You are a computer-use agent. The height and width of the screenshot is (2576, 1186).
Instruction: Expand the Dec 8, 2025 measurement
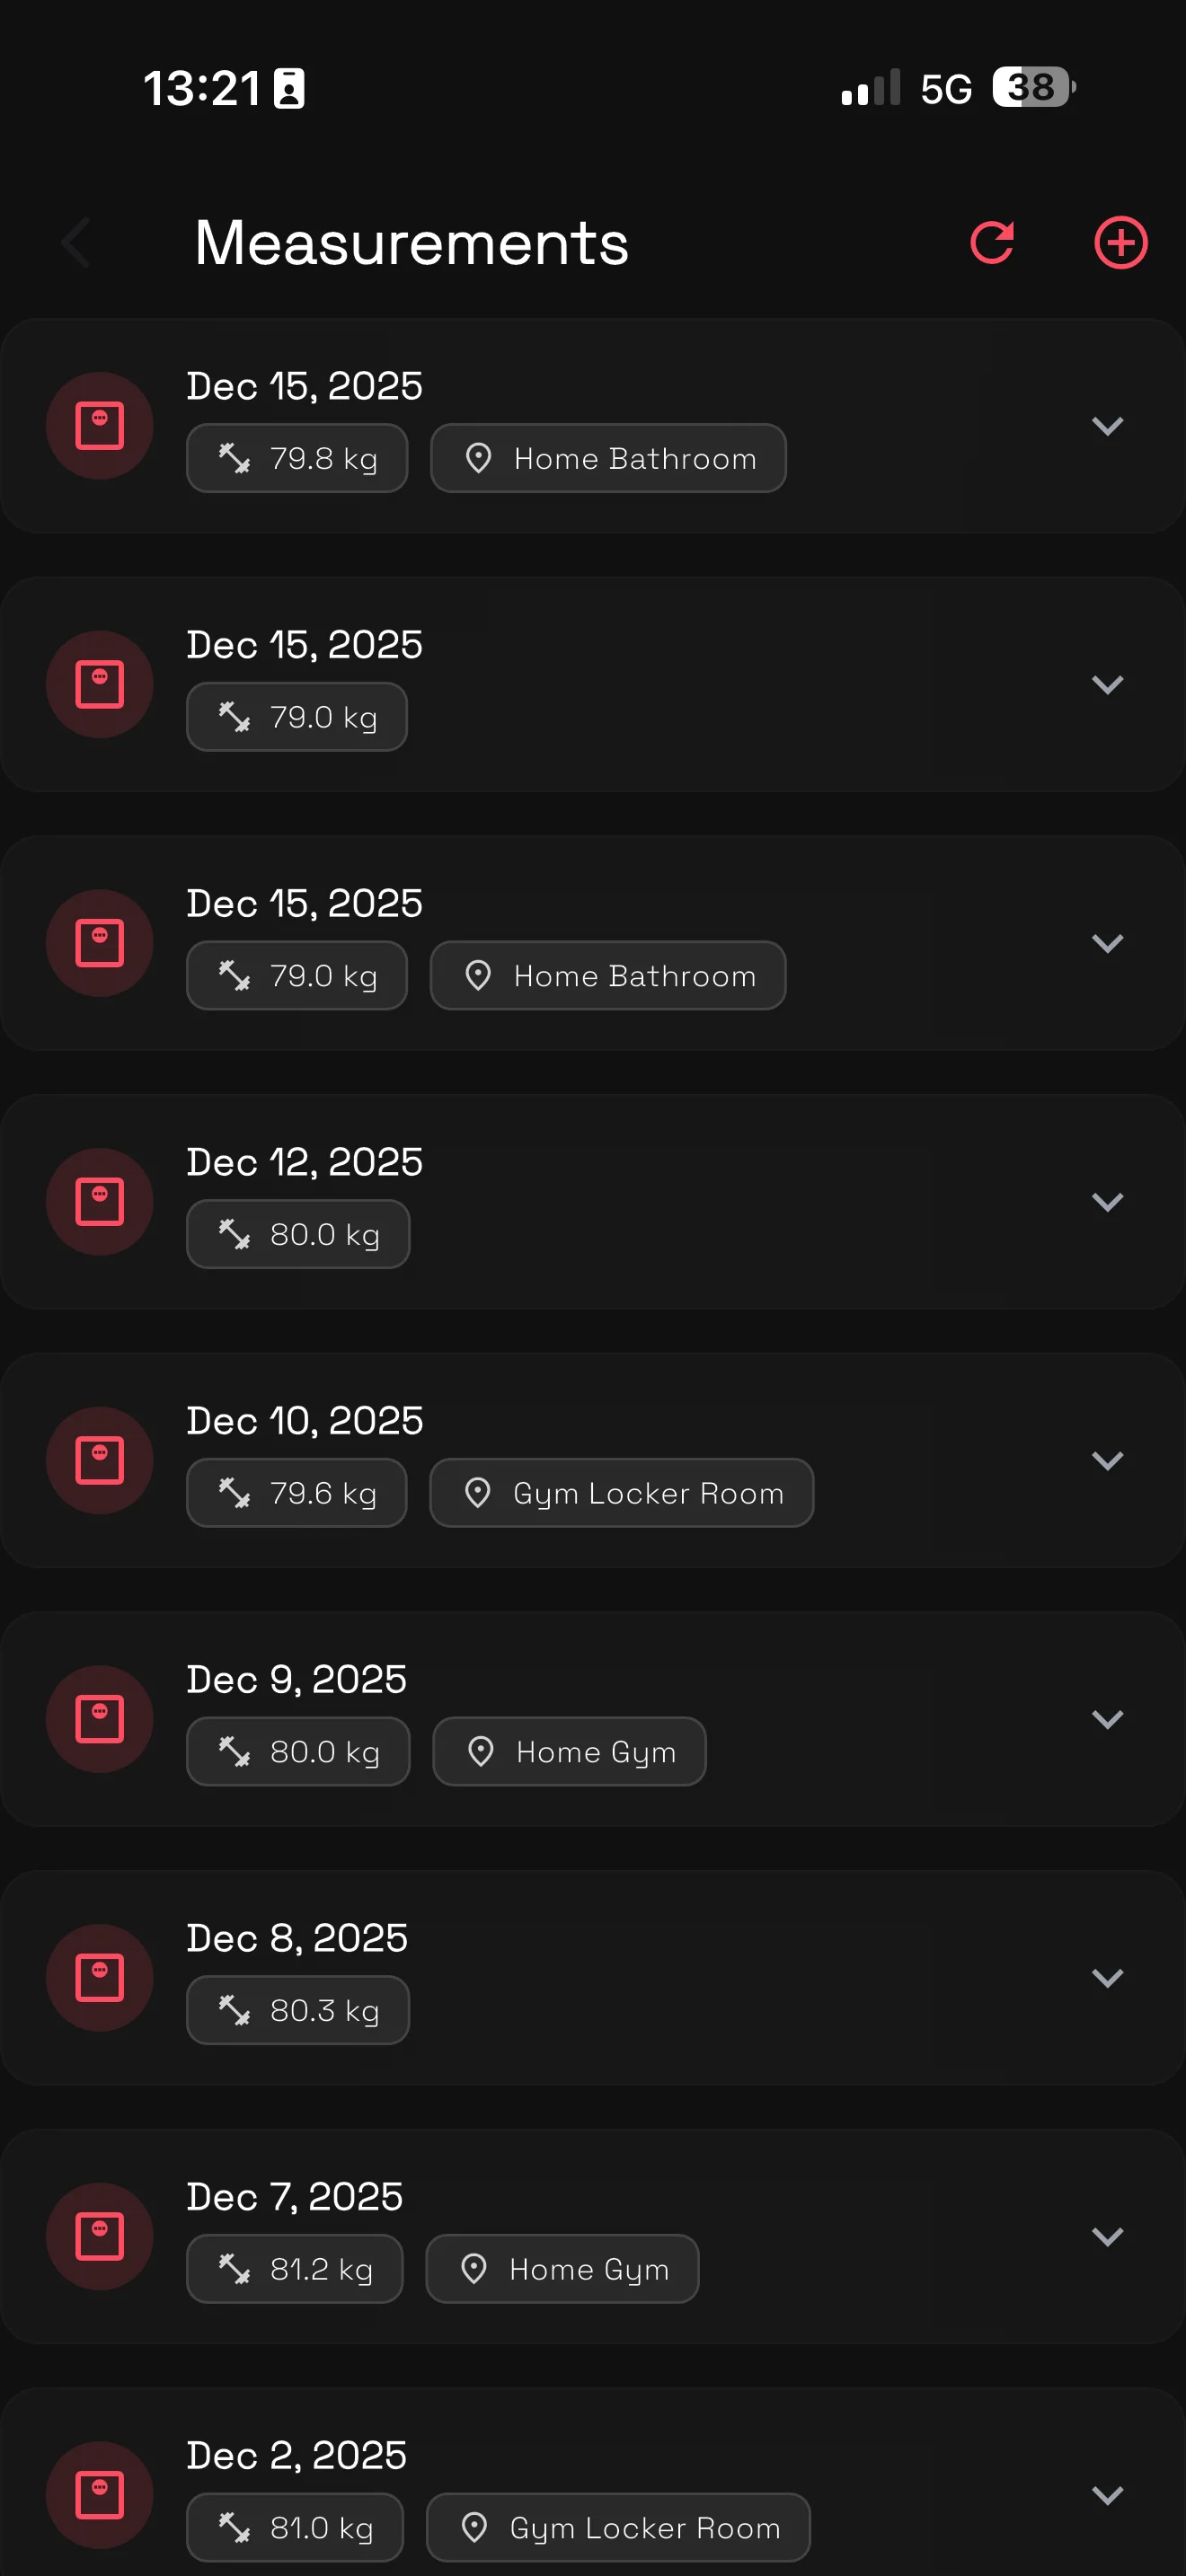pyautogui.click(x=1107, y=1978)
